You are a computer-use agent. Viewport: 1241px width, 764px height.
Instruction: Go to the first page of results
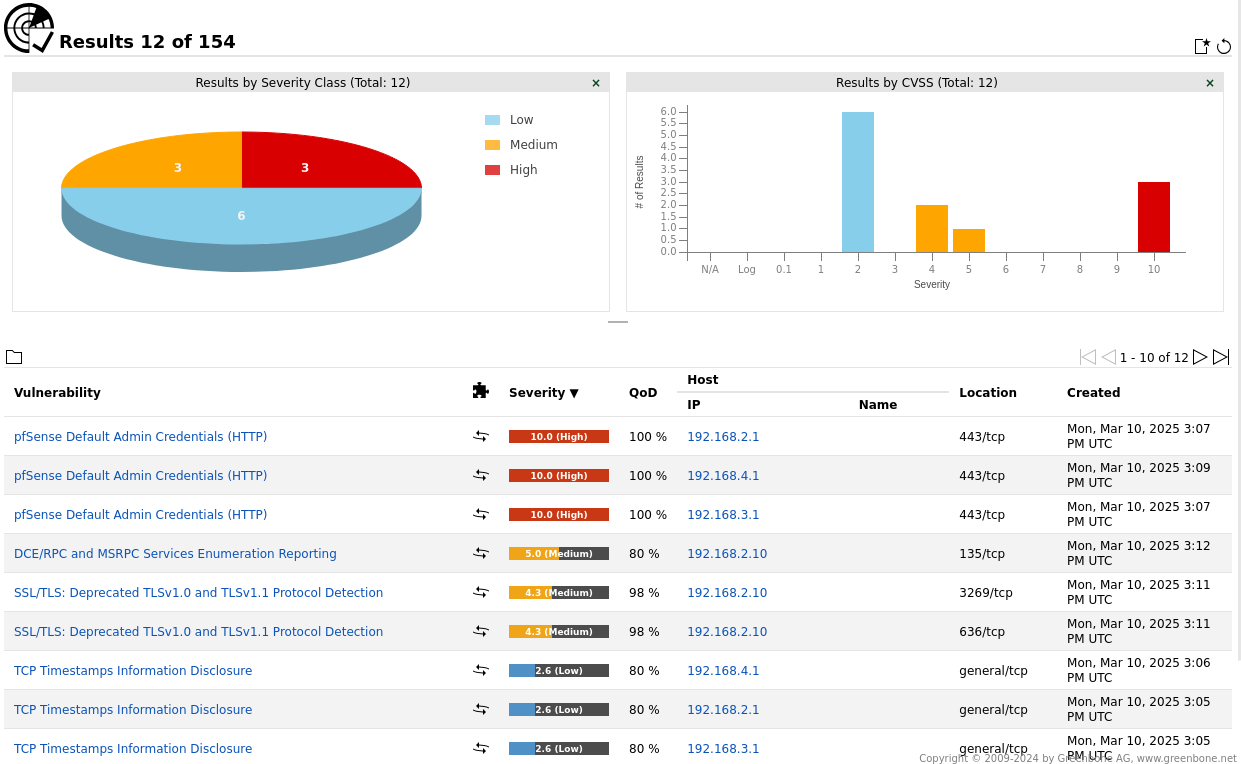click(x=1088, y=357)
